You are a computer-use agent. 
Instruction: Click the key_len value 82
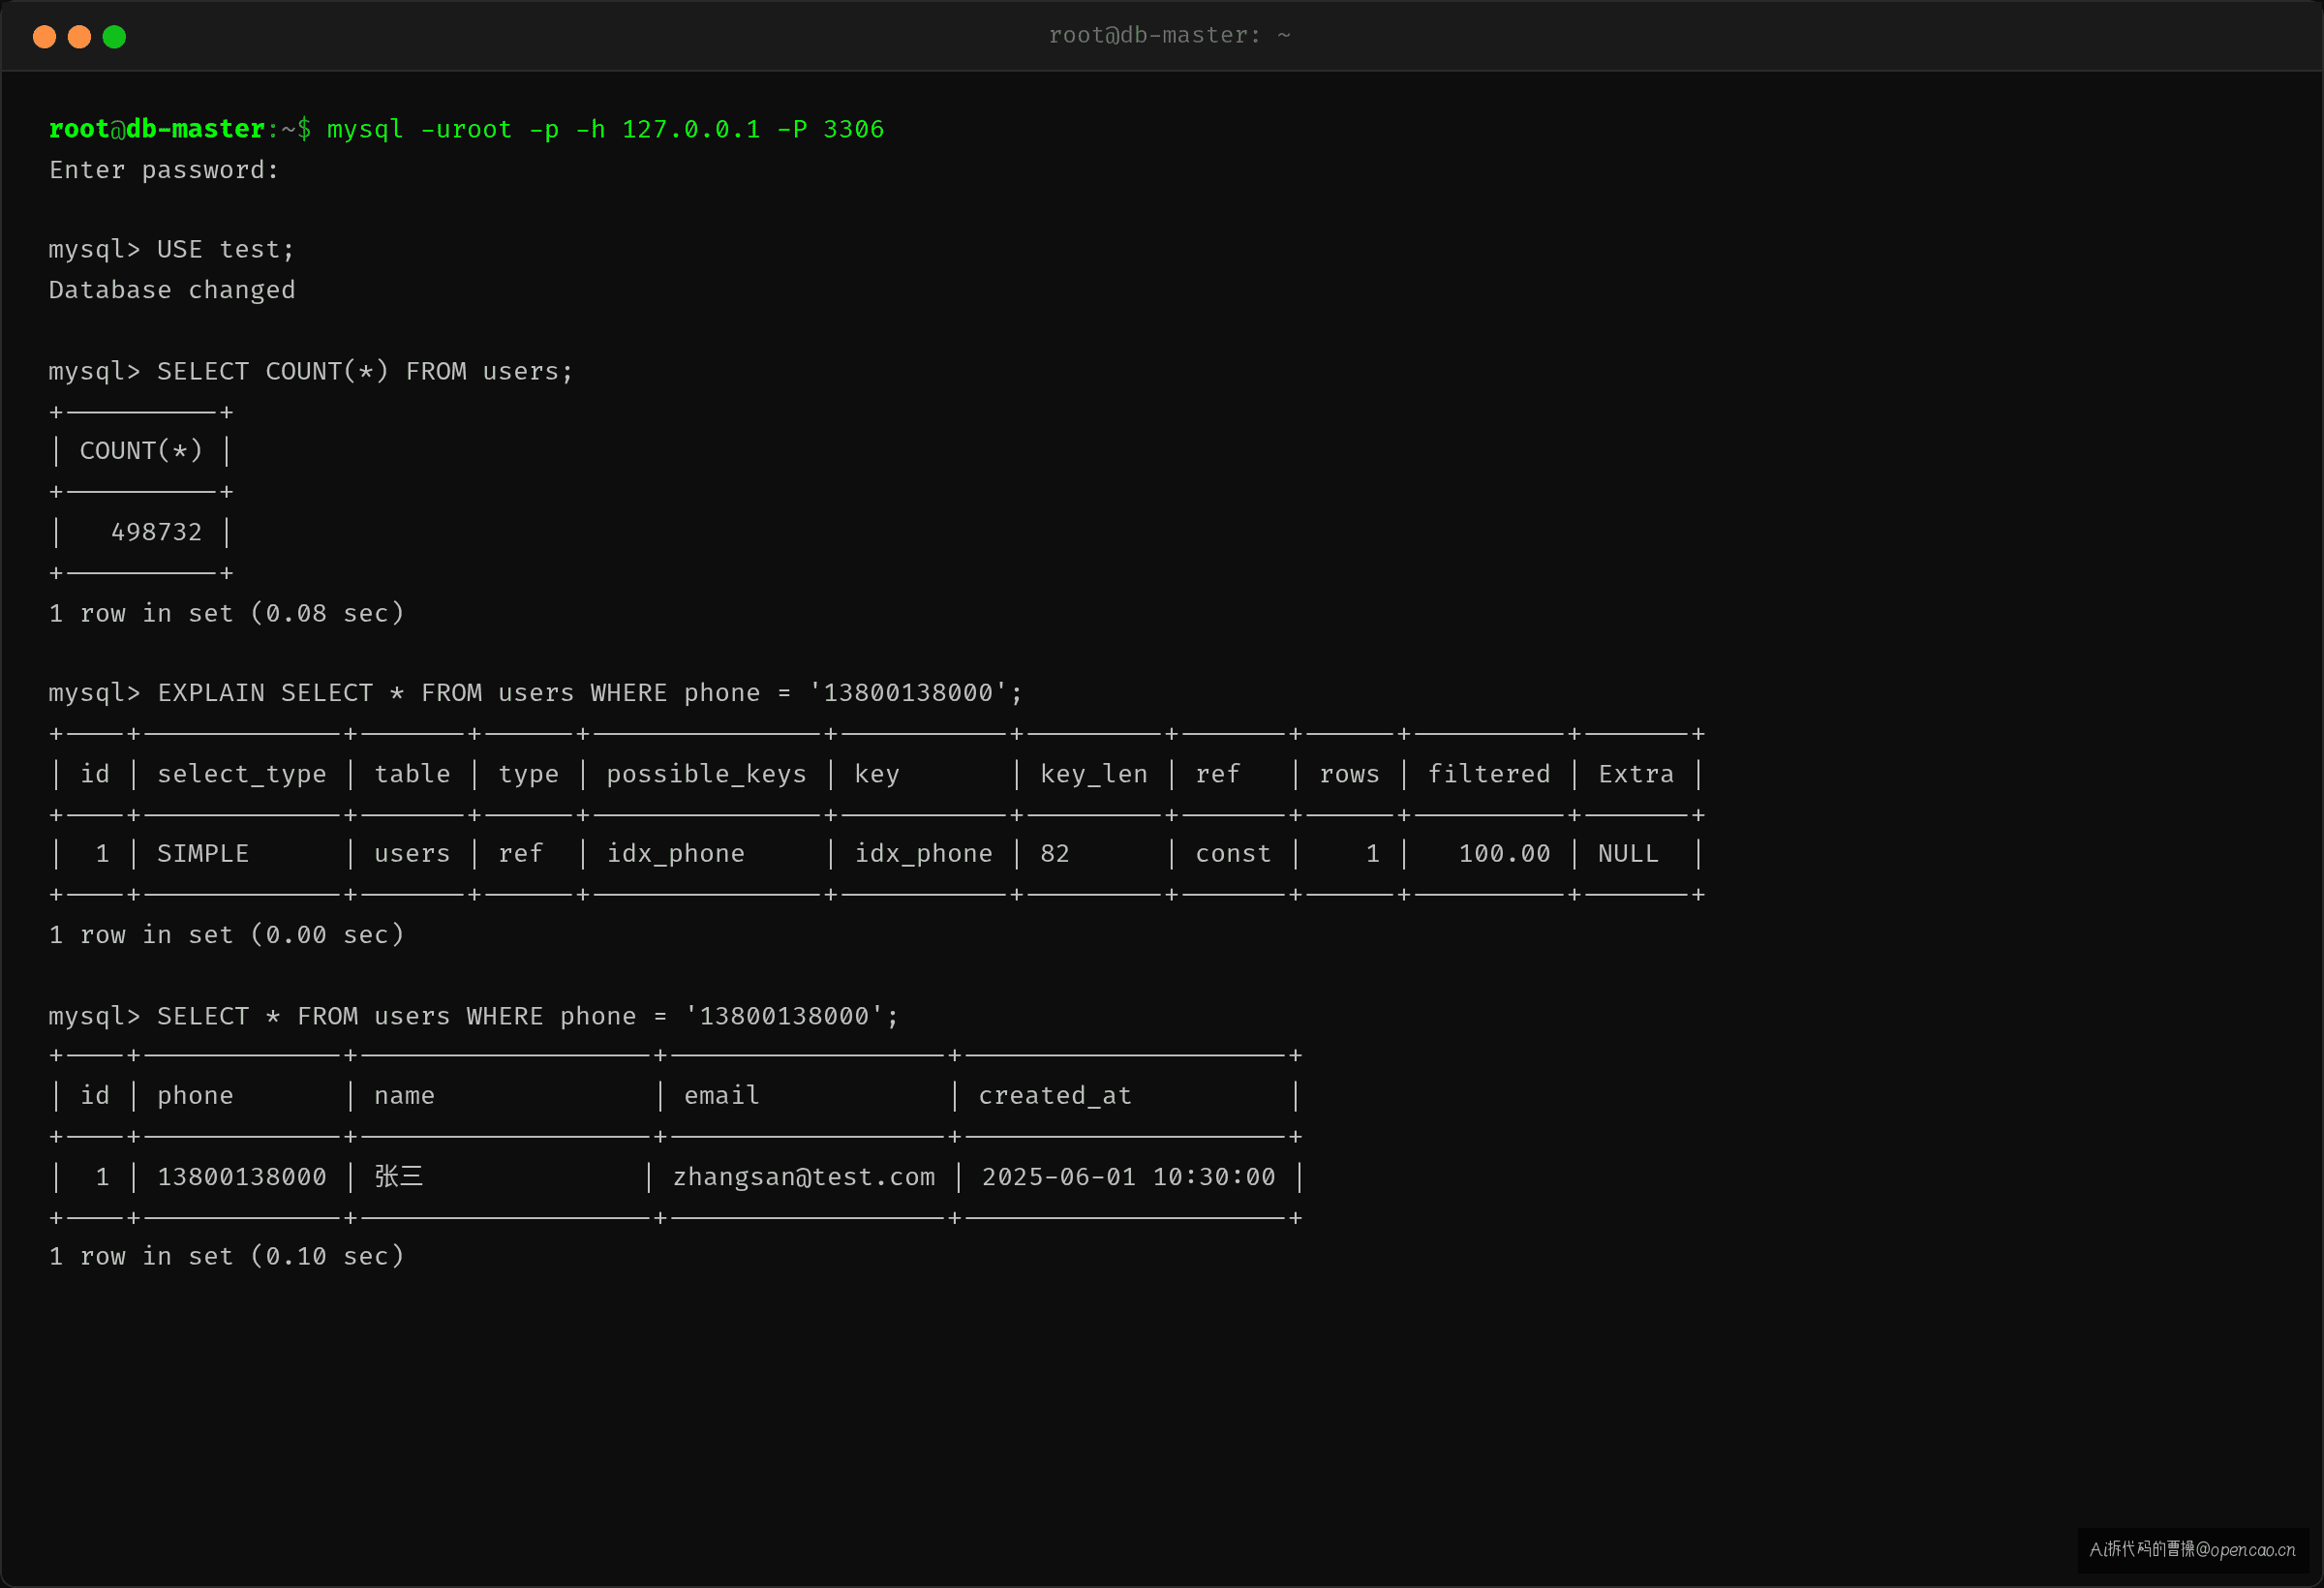click(1054, 854)
